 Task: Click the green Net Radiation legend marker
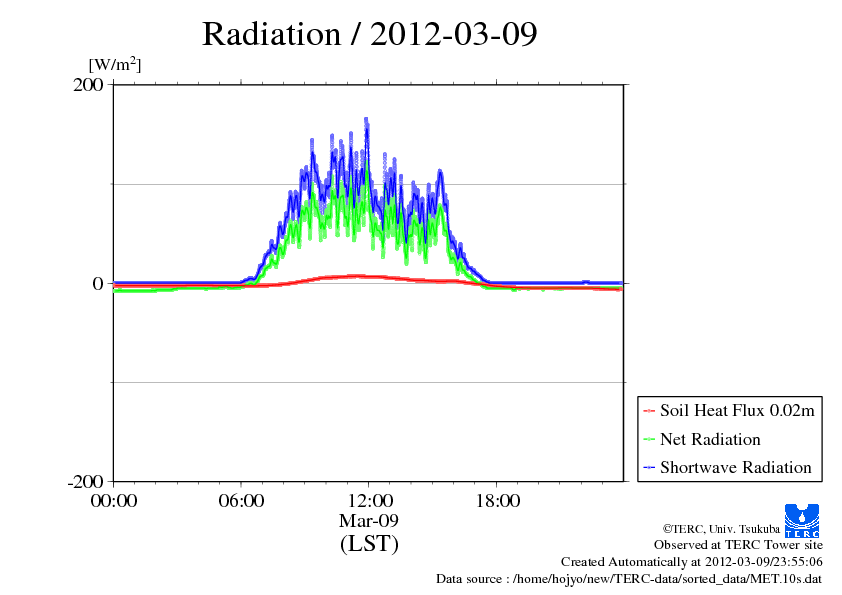click(x=649, y=439)
